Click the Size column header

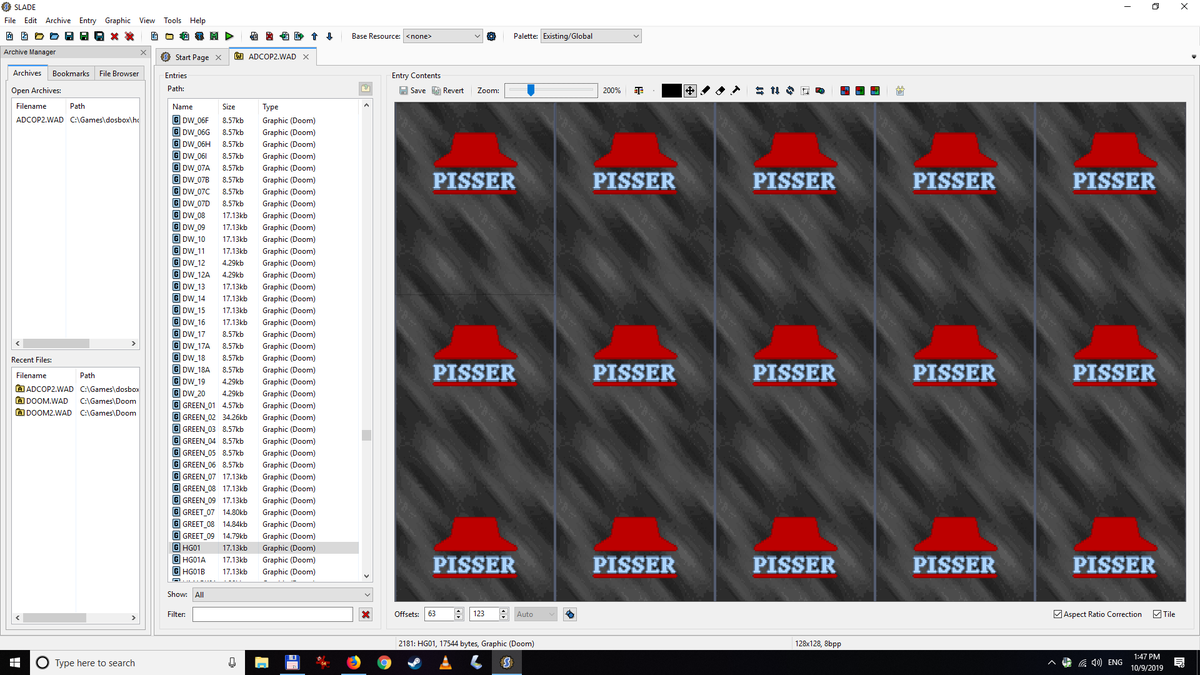click(x=238, y=106)
